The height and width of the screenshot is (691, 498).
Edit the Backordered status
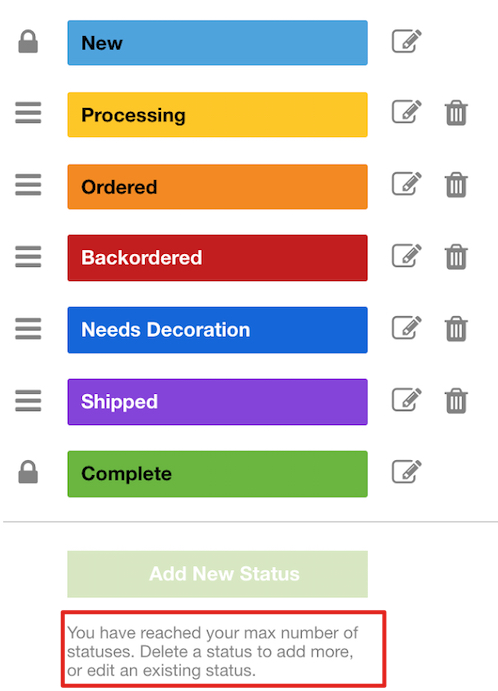tap(406, 255)
